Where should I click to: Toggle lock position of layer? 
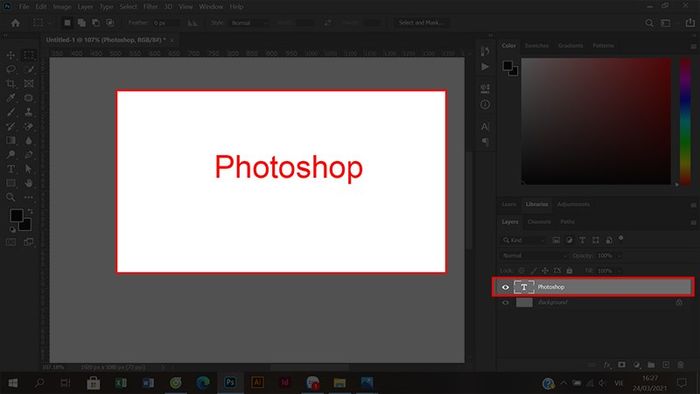coord(545,270)
